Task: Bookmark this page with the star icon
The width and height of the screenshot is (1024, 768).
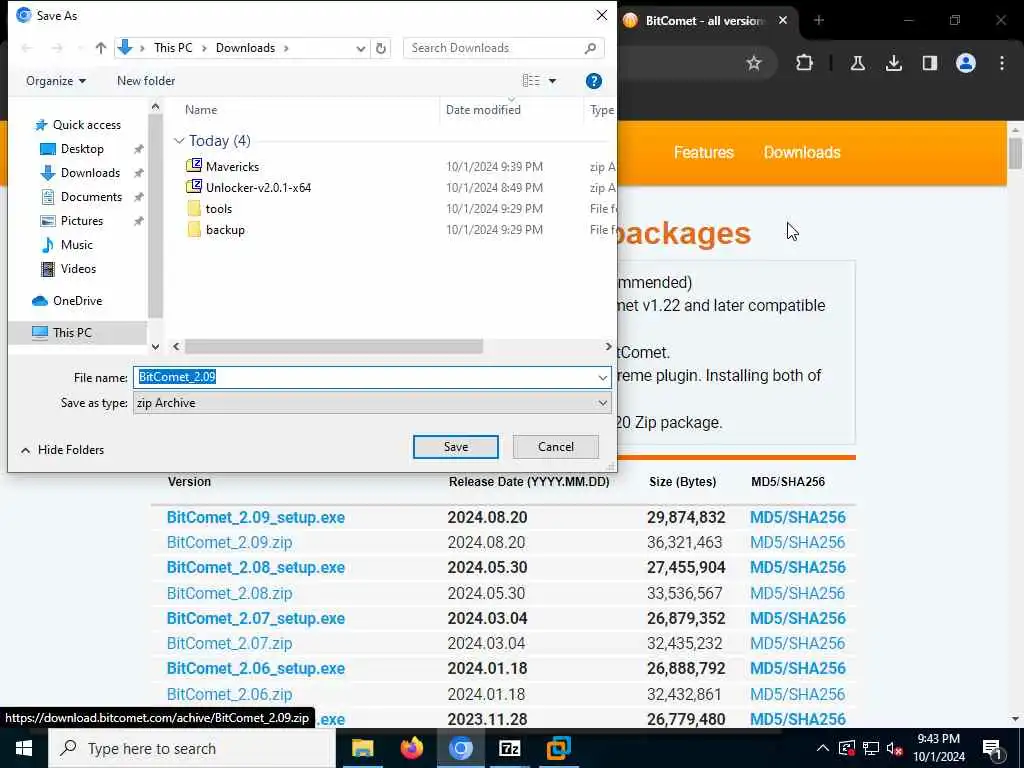Action: tap(754, 63)
